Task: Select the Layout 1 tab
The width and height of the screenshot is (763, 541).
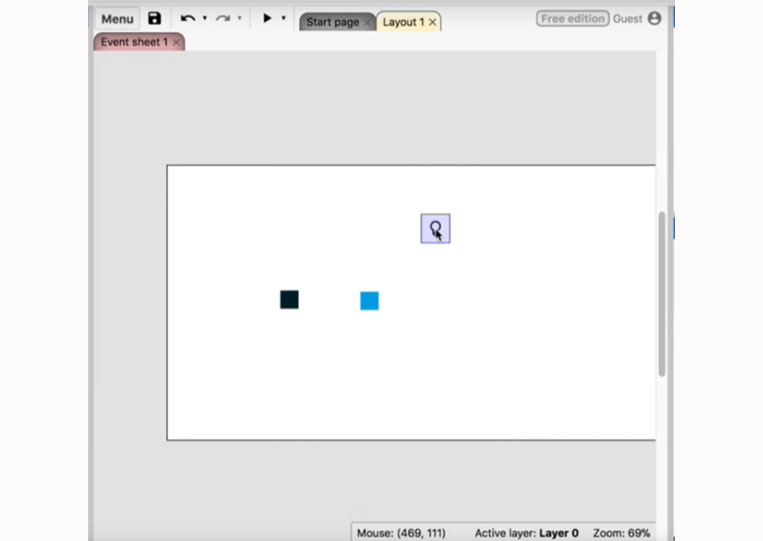Action: (403, 22)
